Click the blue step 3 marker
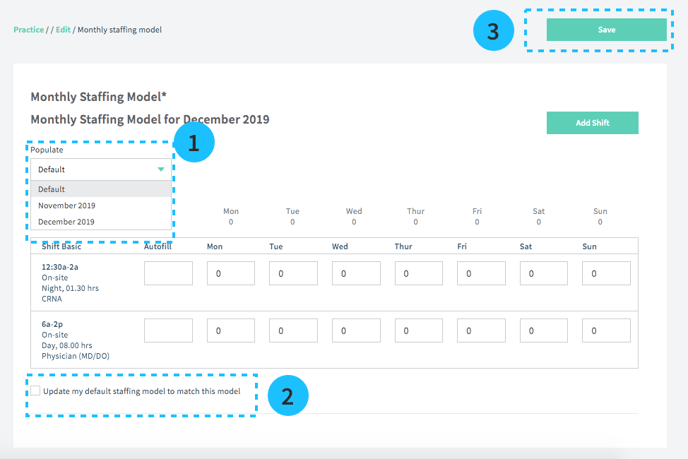This screenshot has height=459, width=688. 493,31
